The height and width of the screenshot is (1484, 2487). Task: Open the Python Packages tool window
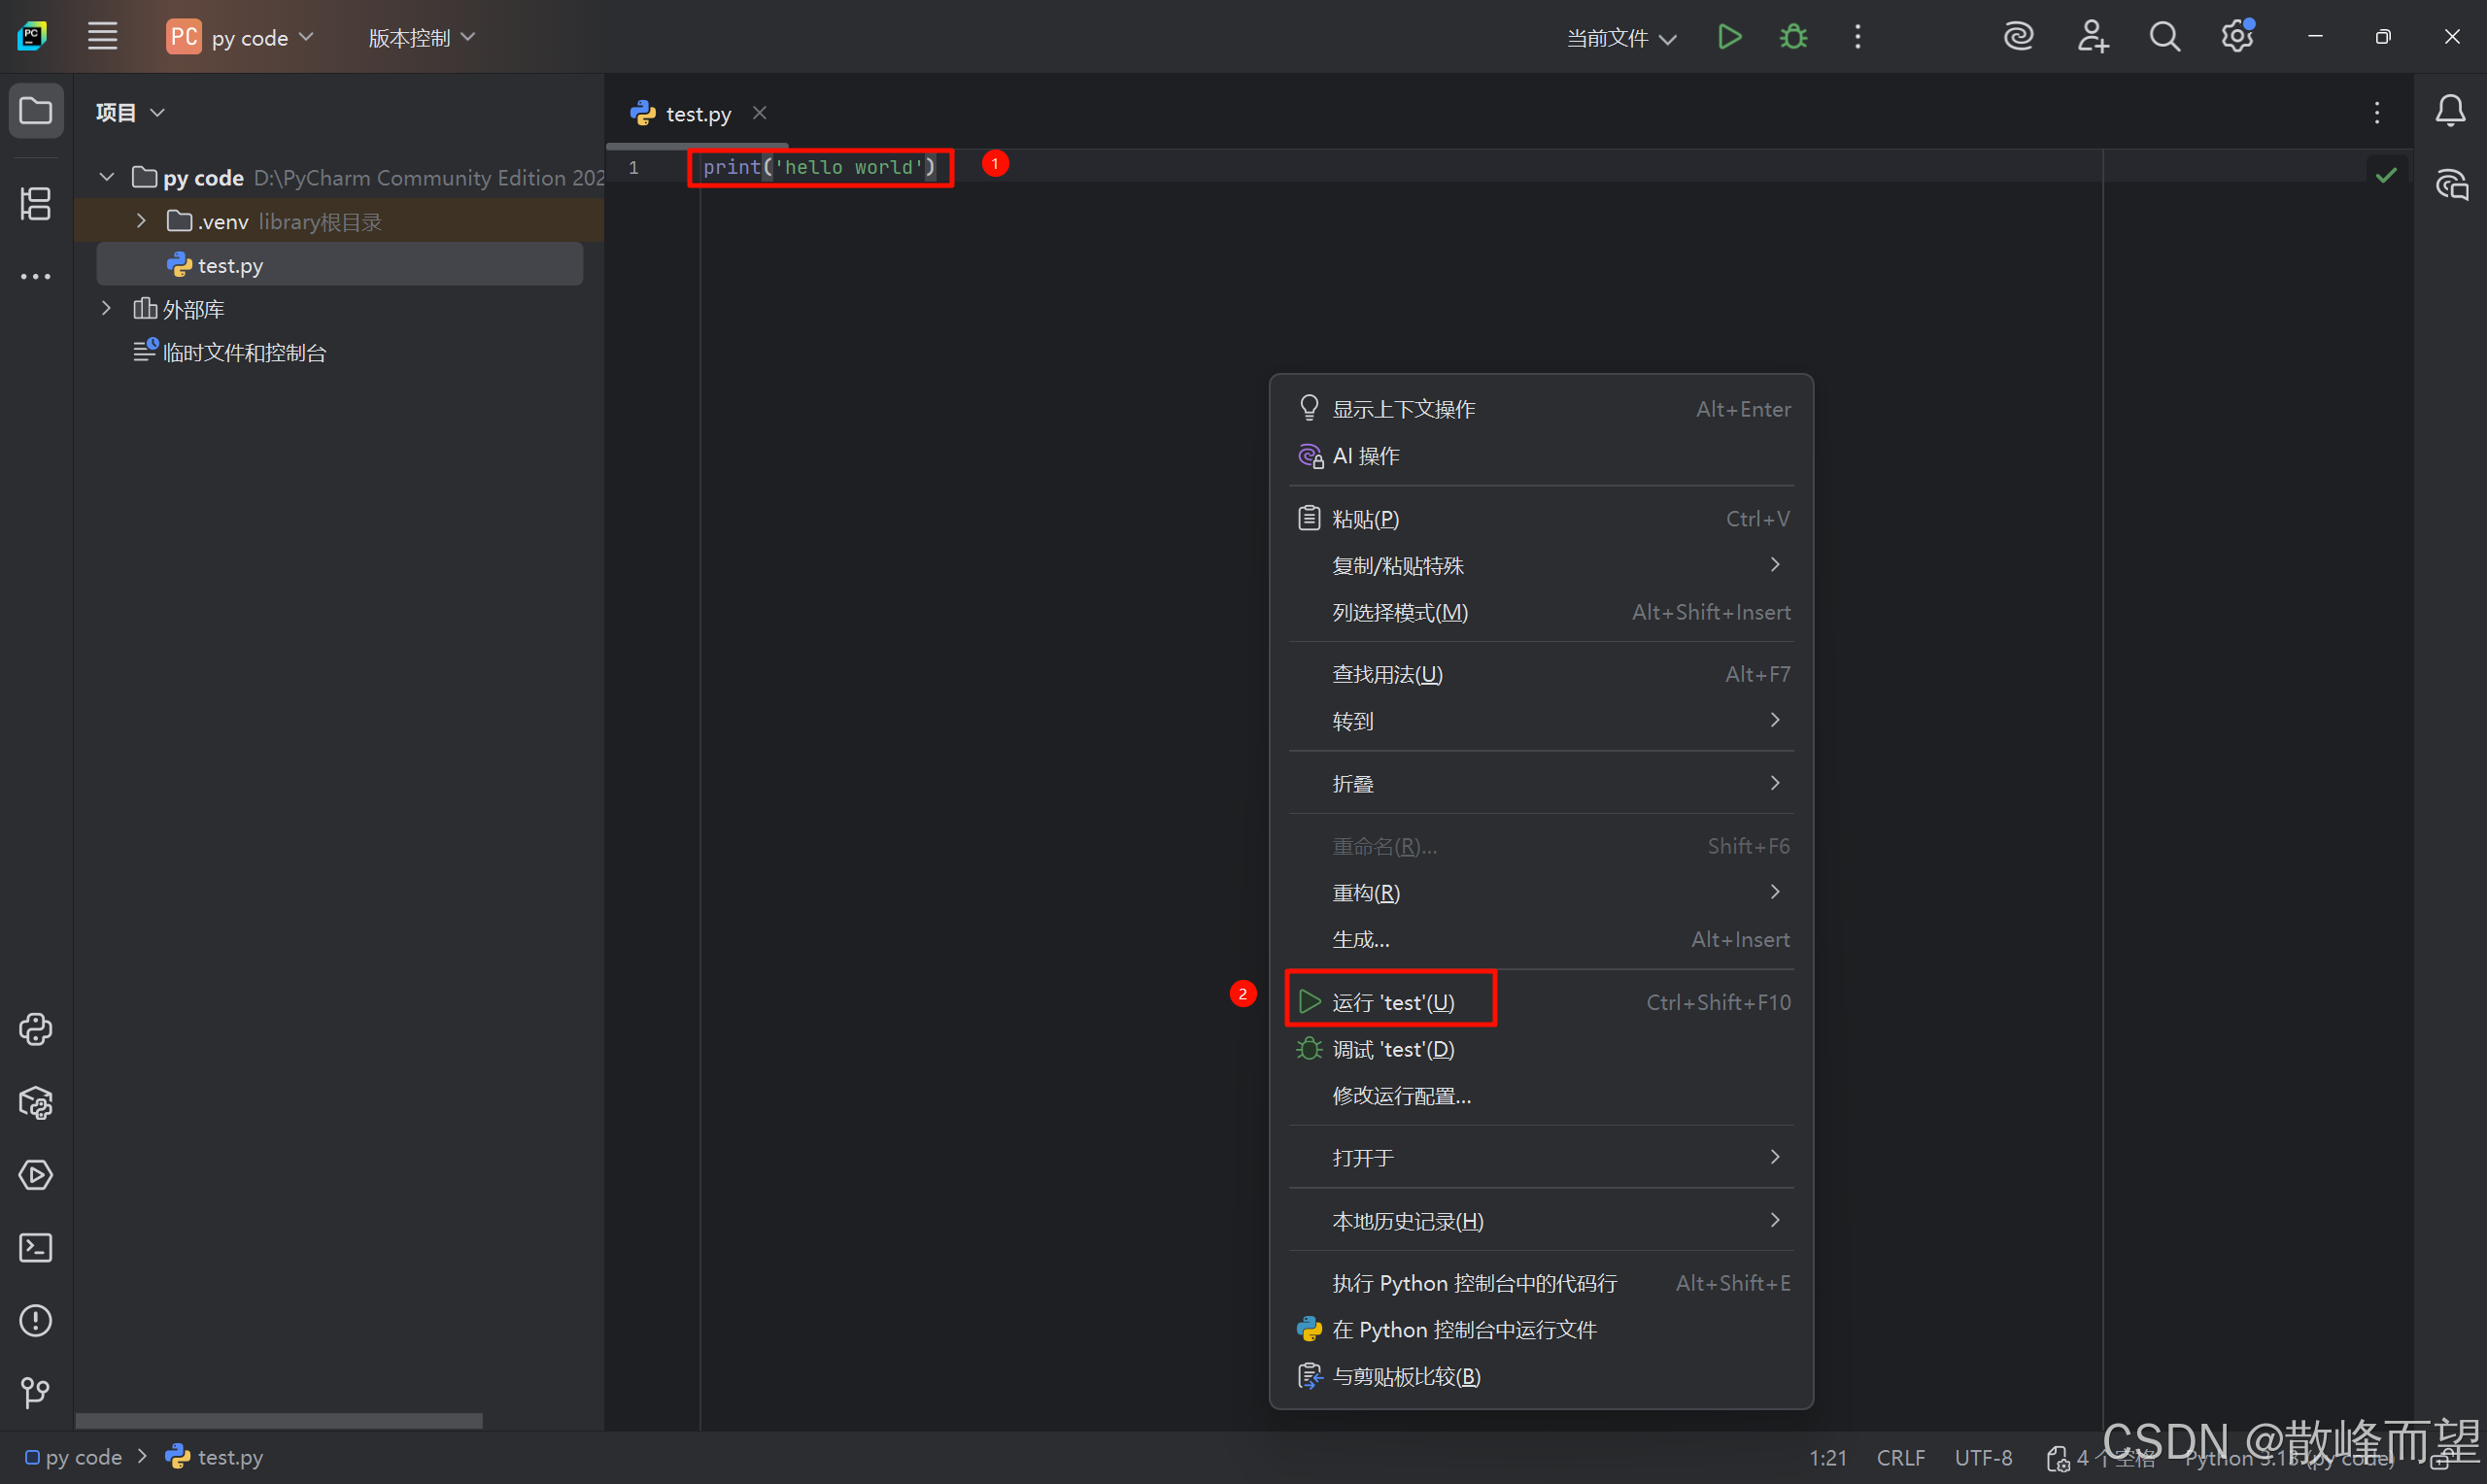pos(36,1102)
